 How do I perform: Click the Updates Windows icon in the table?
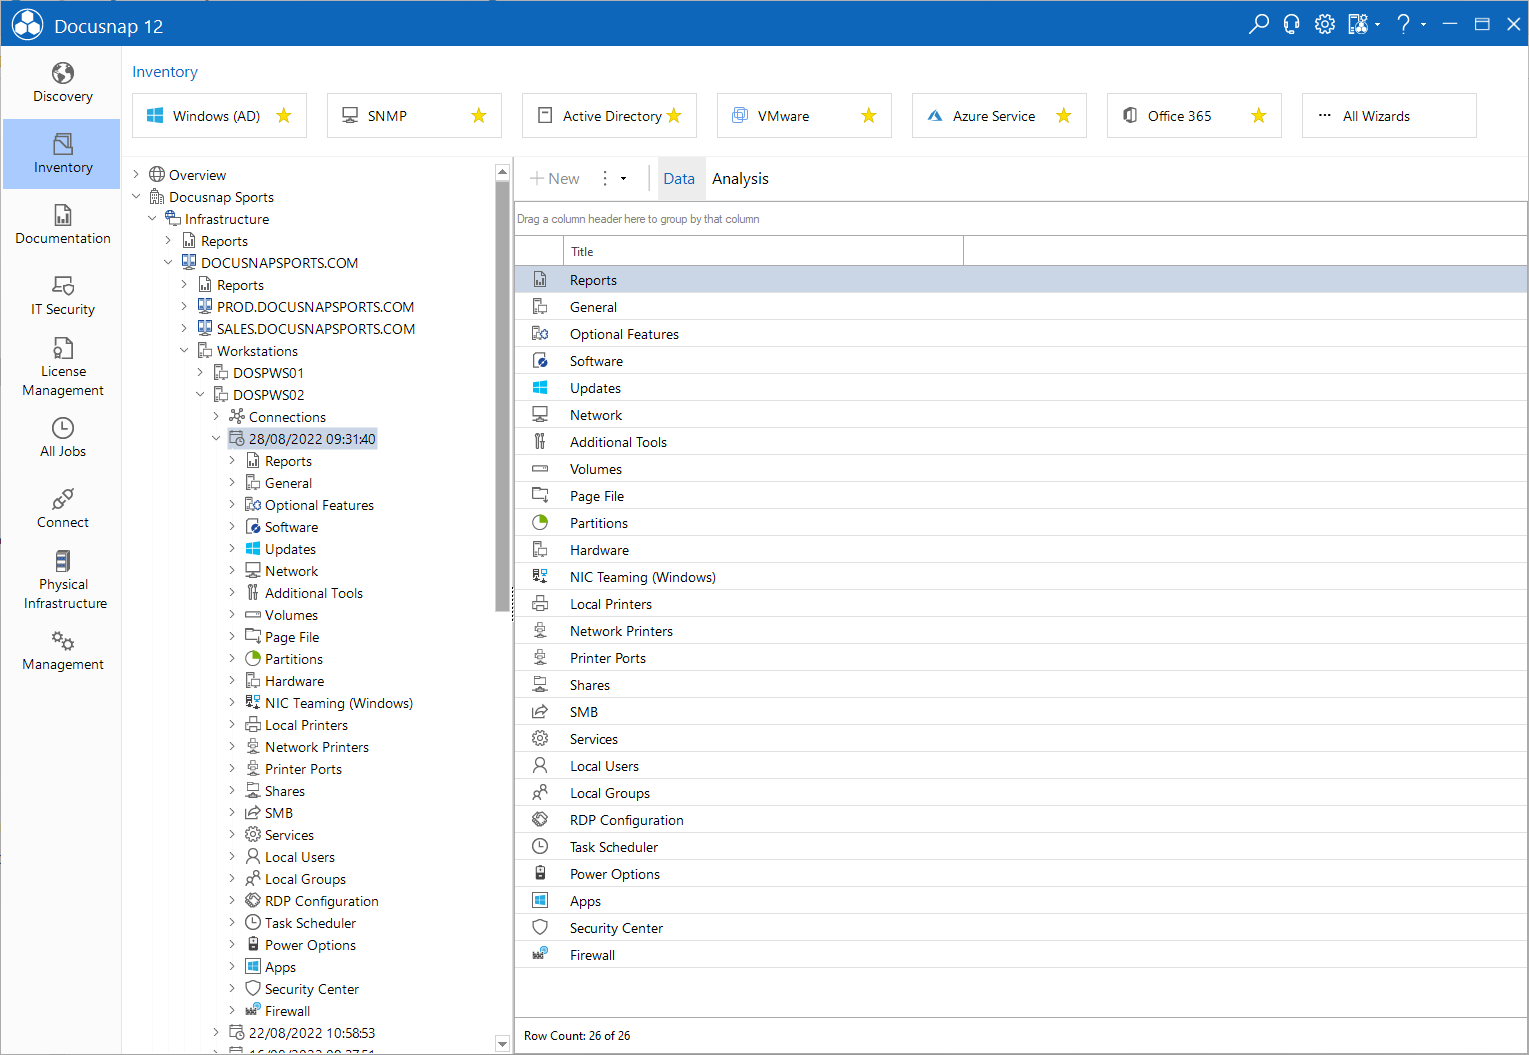540,388
